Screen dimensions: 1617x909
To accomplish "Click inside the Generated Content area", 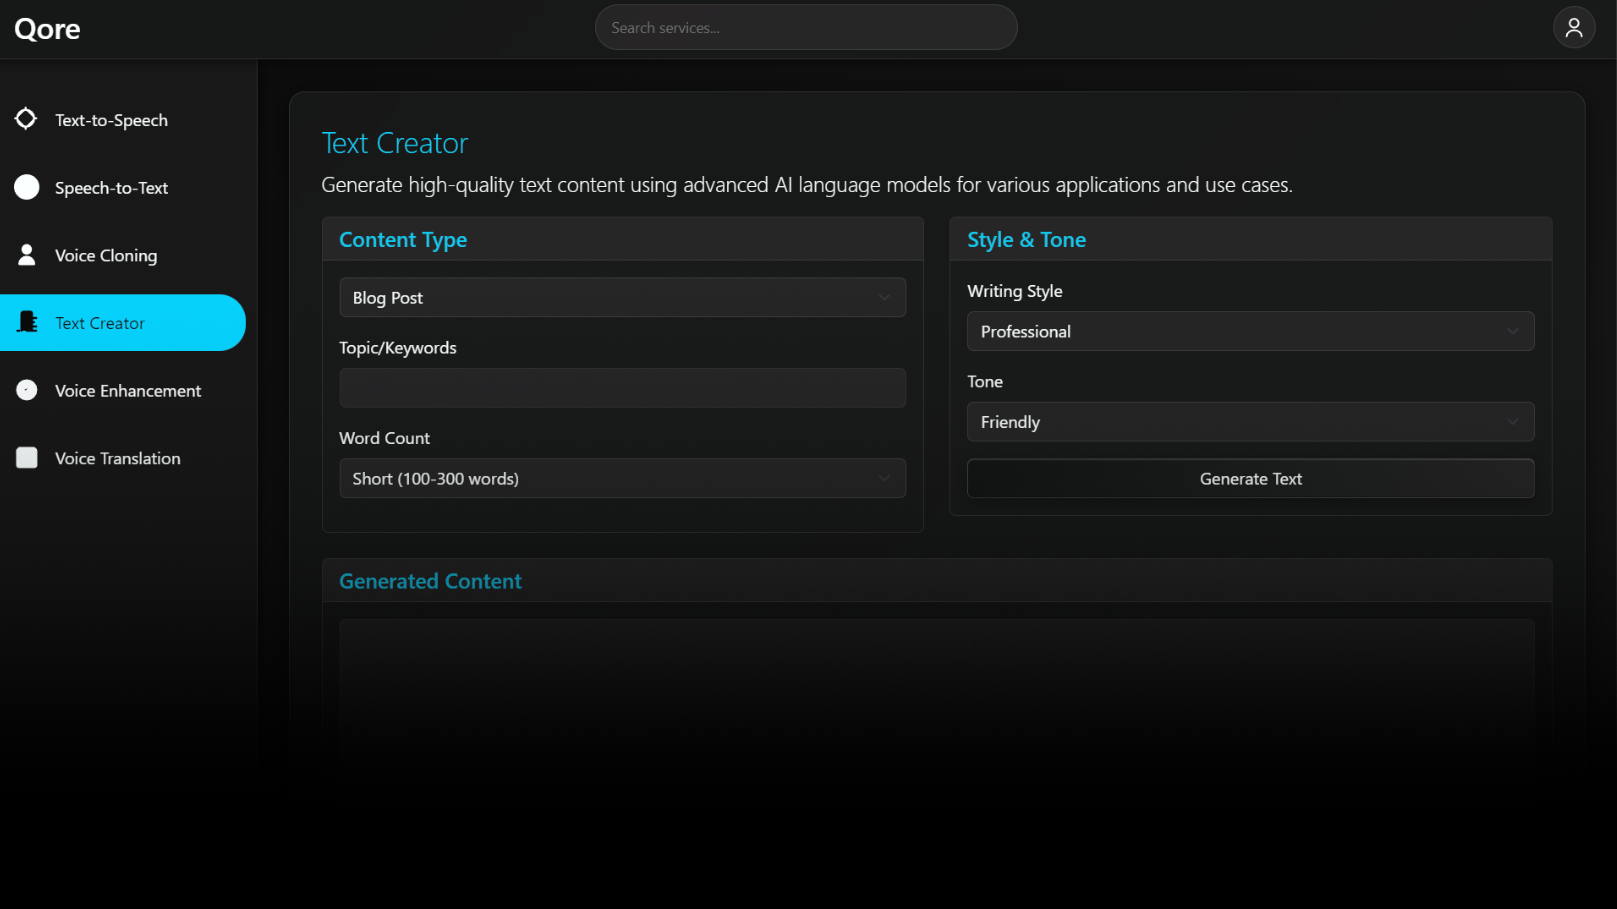I will pyautogui.click(x=936, y=690).
